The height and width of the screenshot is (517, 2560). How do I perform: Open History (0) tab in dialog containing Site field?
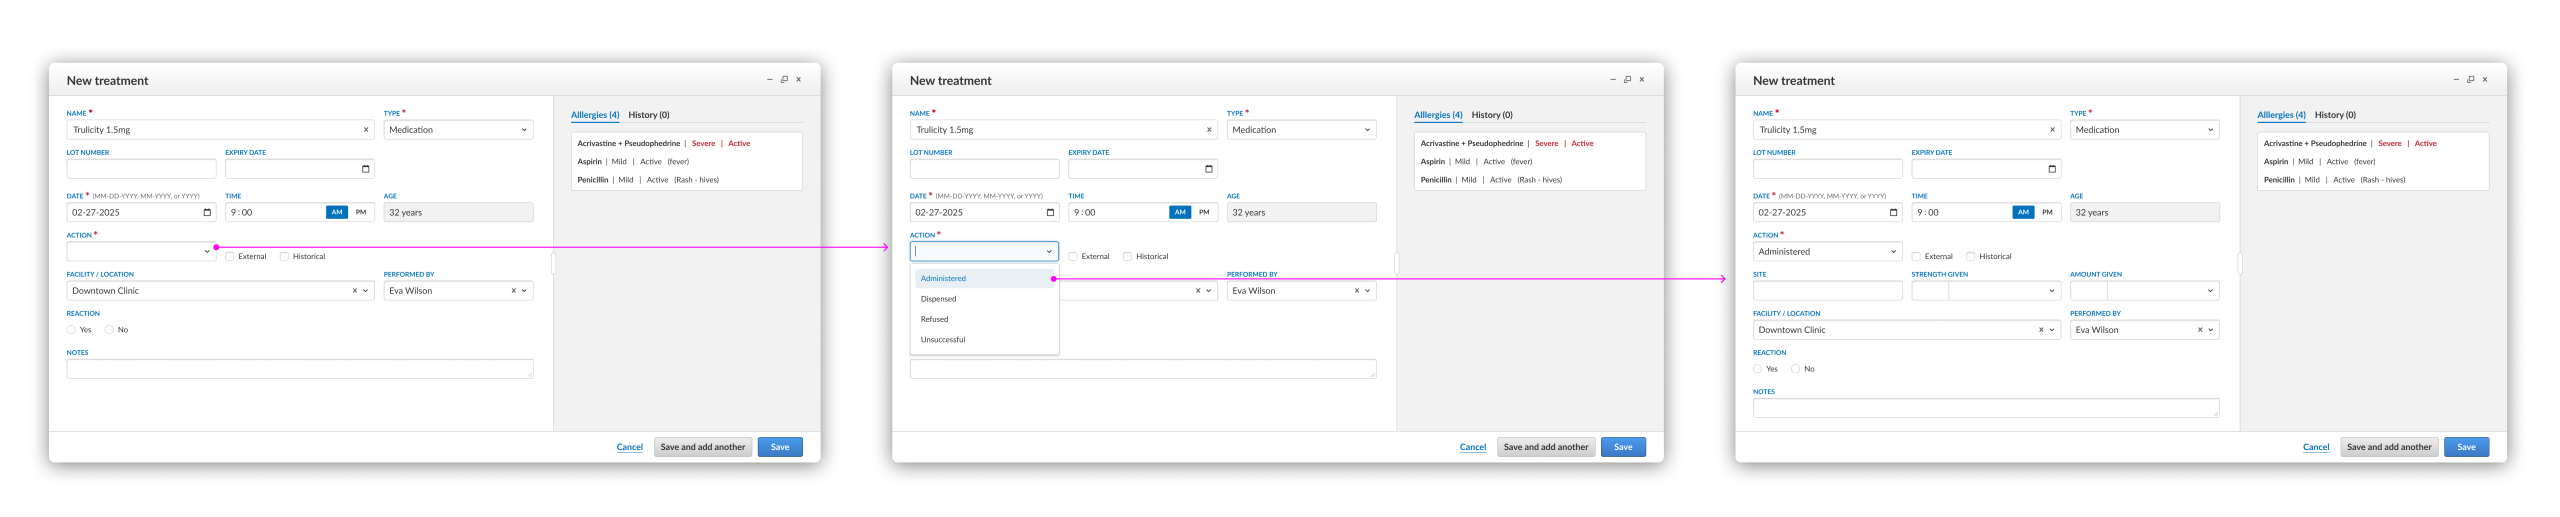pos(2335,115)
